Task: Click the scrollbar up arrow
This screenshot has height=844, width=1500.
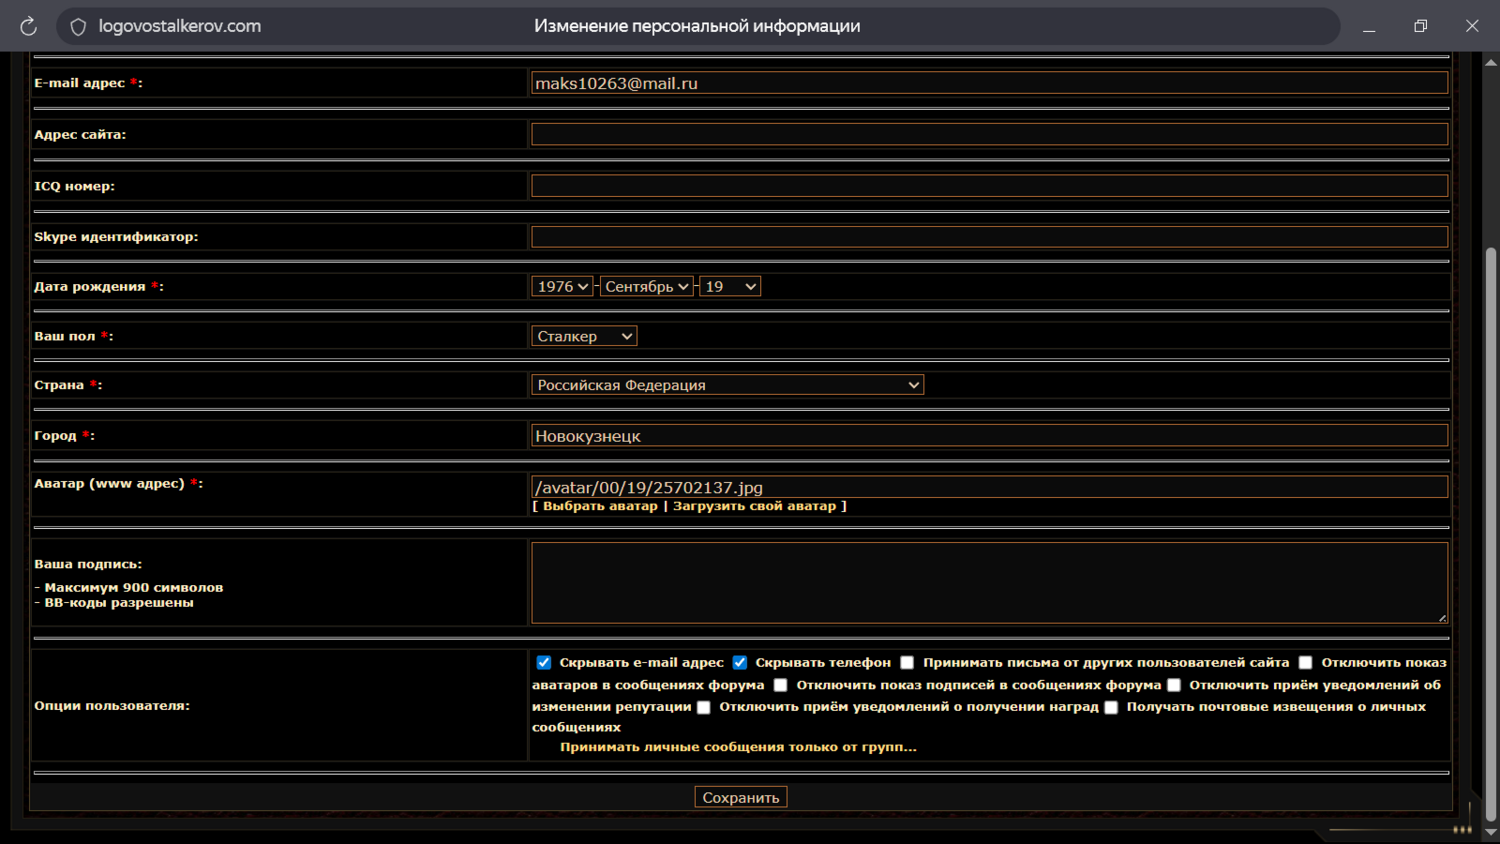Action: 1490,62
